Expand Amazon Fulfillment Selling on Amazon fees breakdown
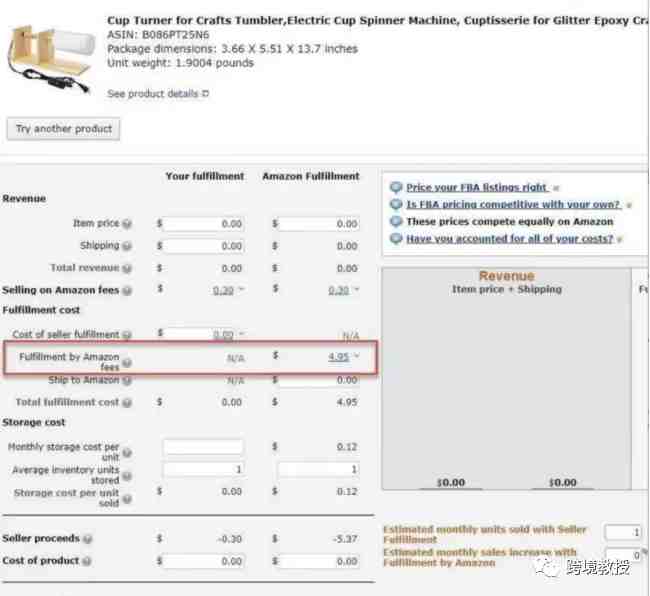The width and height of the screenshot is (650, 596). click(357, 289)
